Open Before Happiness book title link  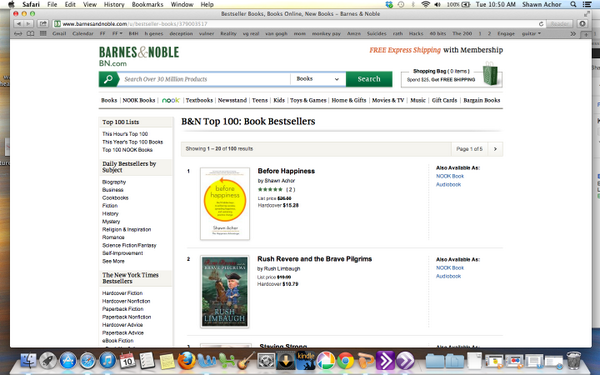[286, 171]
